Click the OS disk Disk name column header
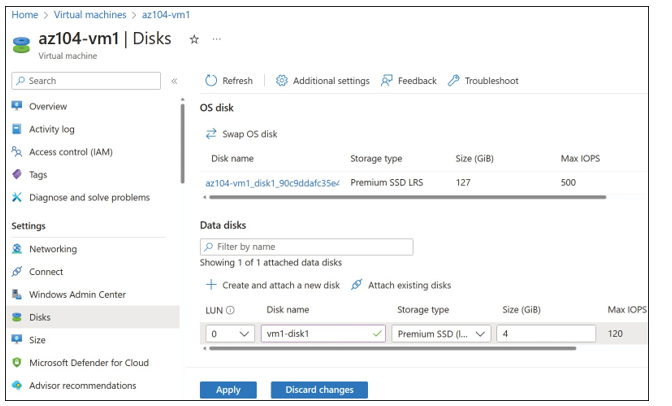The width and height of the screenshot is (672, 406). click(x=232, y=159)
